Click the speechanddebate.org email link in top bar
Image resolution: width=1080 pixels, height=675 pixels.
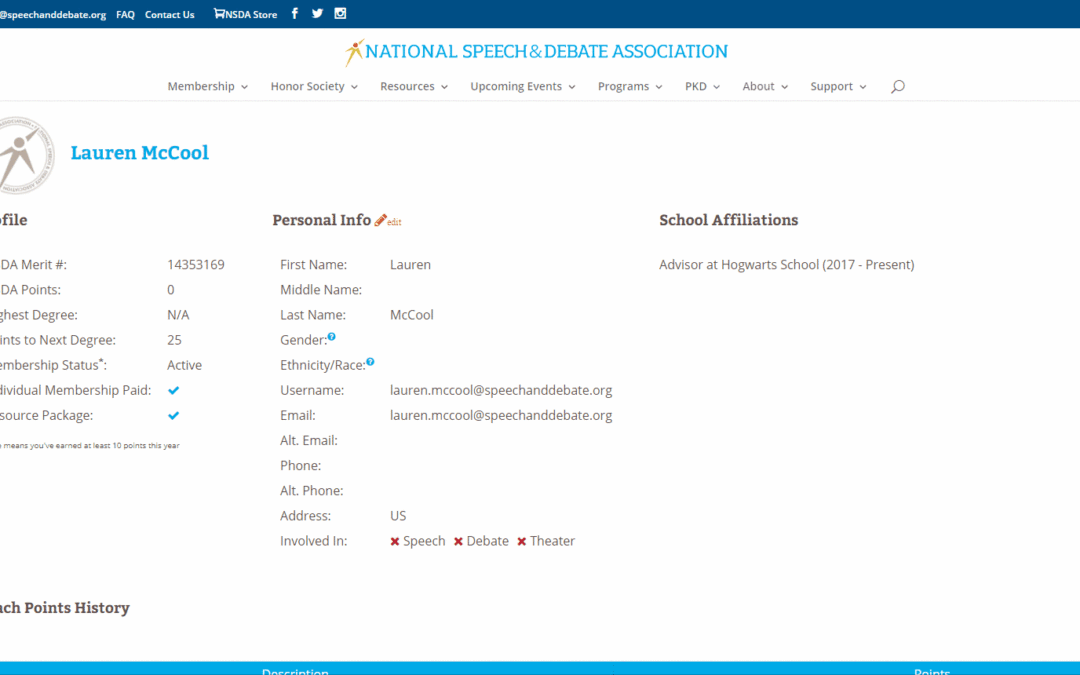tap(53, 14)
